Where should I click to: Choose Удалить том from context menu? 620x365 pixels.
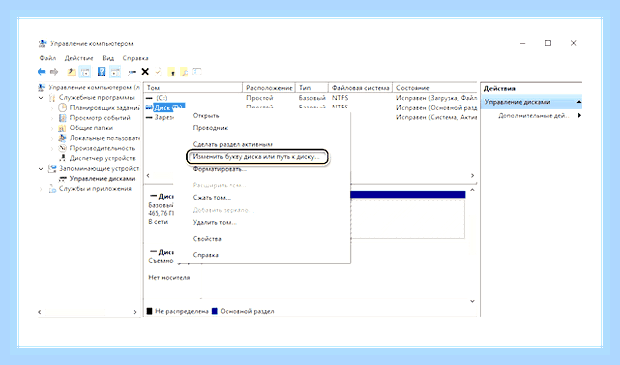tap(214, 222)
